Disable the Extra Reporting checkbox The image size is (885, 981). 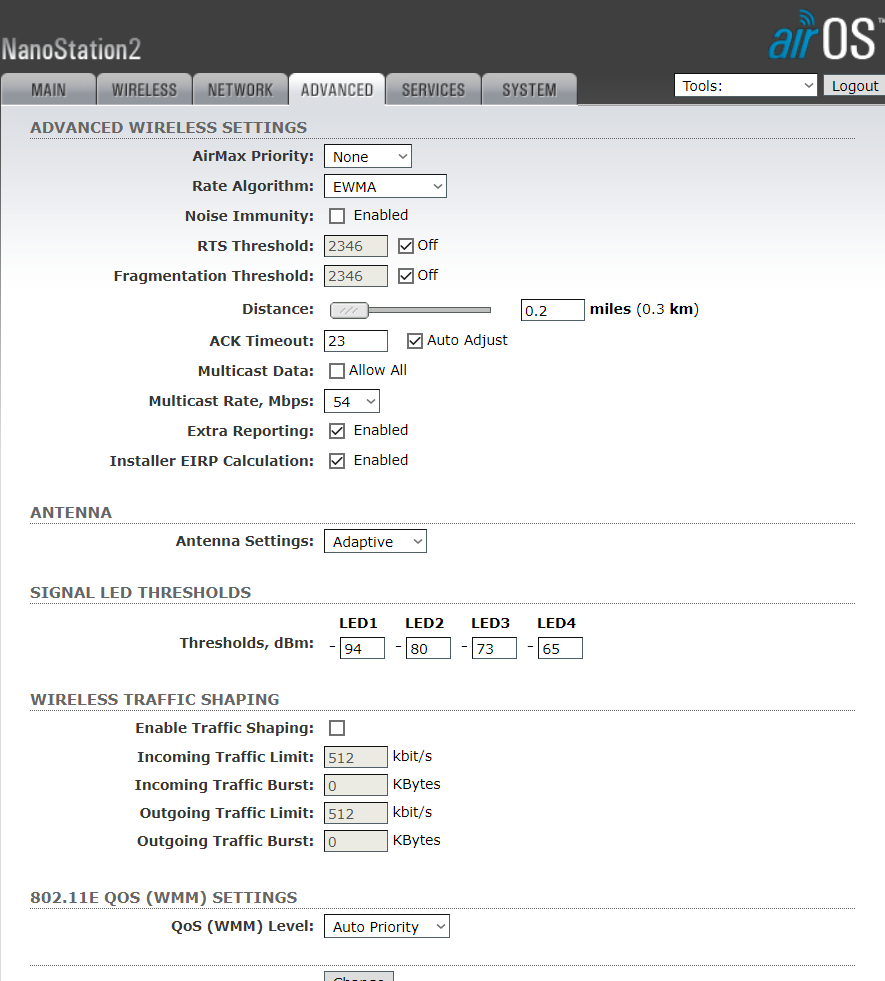[337, 431]
